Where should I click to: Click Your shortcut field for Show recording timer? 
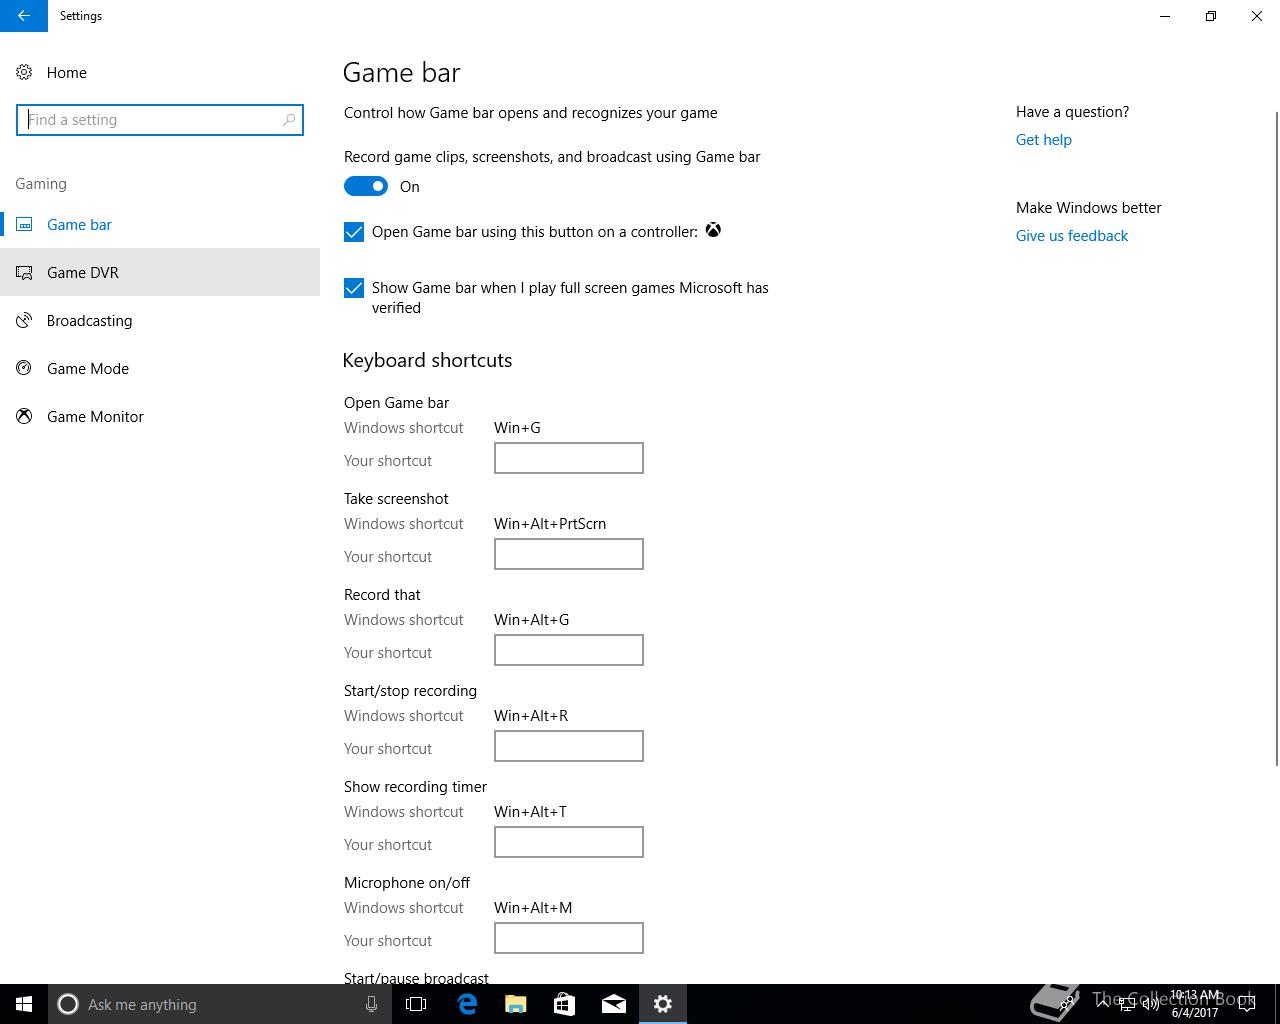click(x=569, y=842)
